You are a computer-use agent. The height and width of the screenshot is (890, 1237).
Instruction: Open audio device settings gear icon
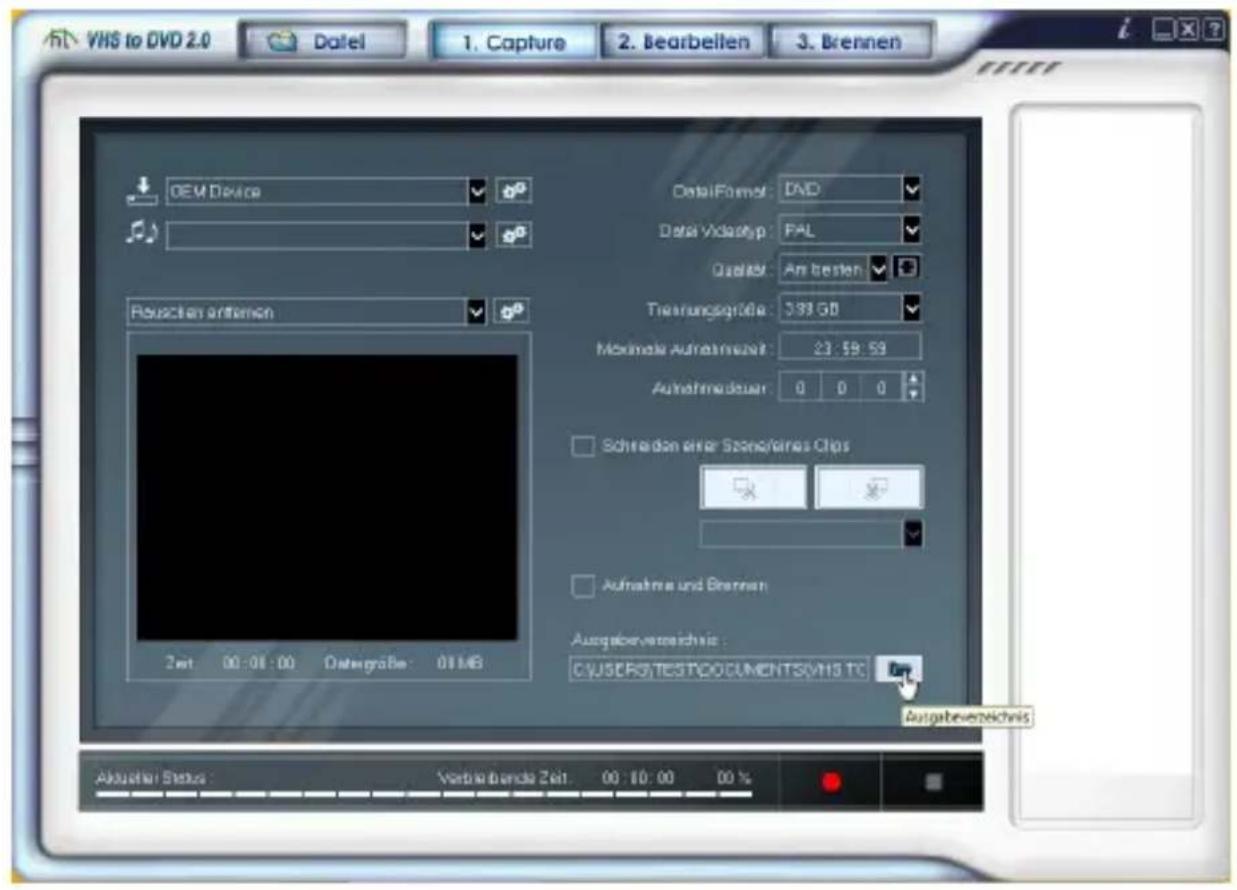(515, 235)
